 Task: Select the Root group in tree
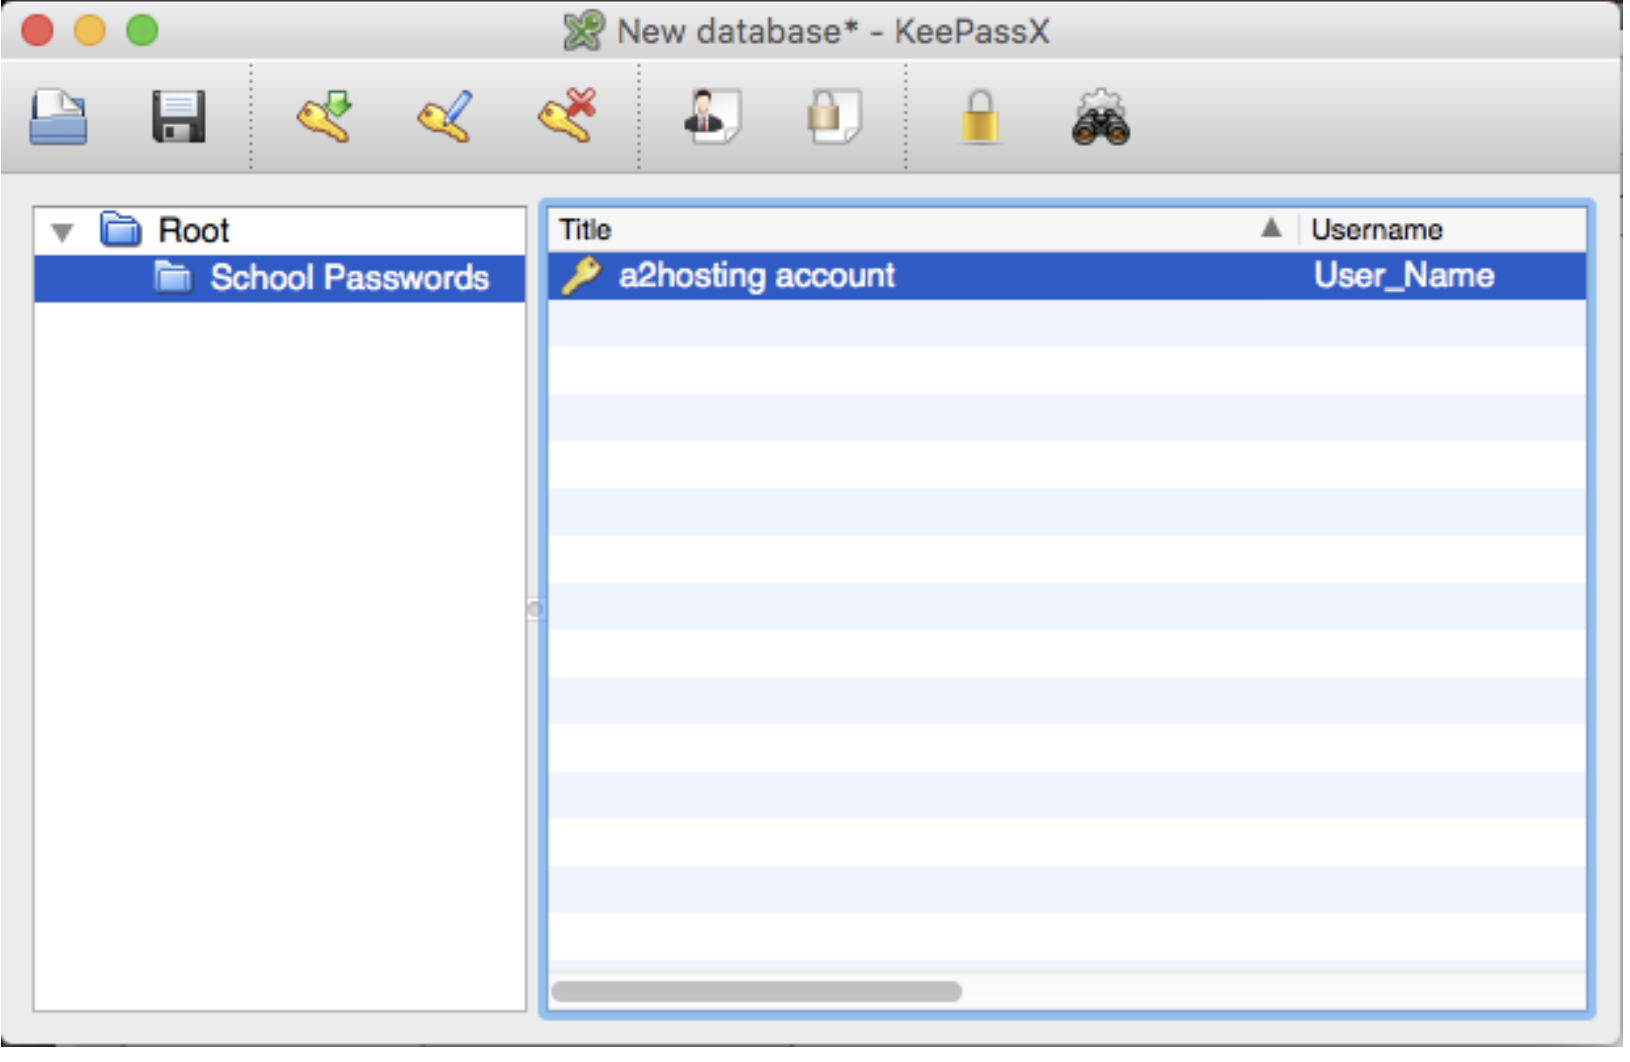click(193, 231)
